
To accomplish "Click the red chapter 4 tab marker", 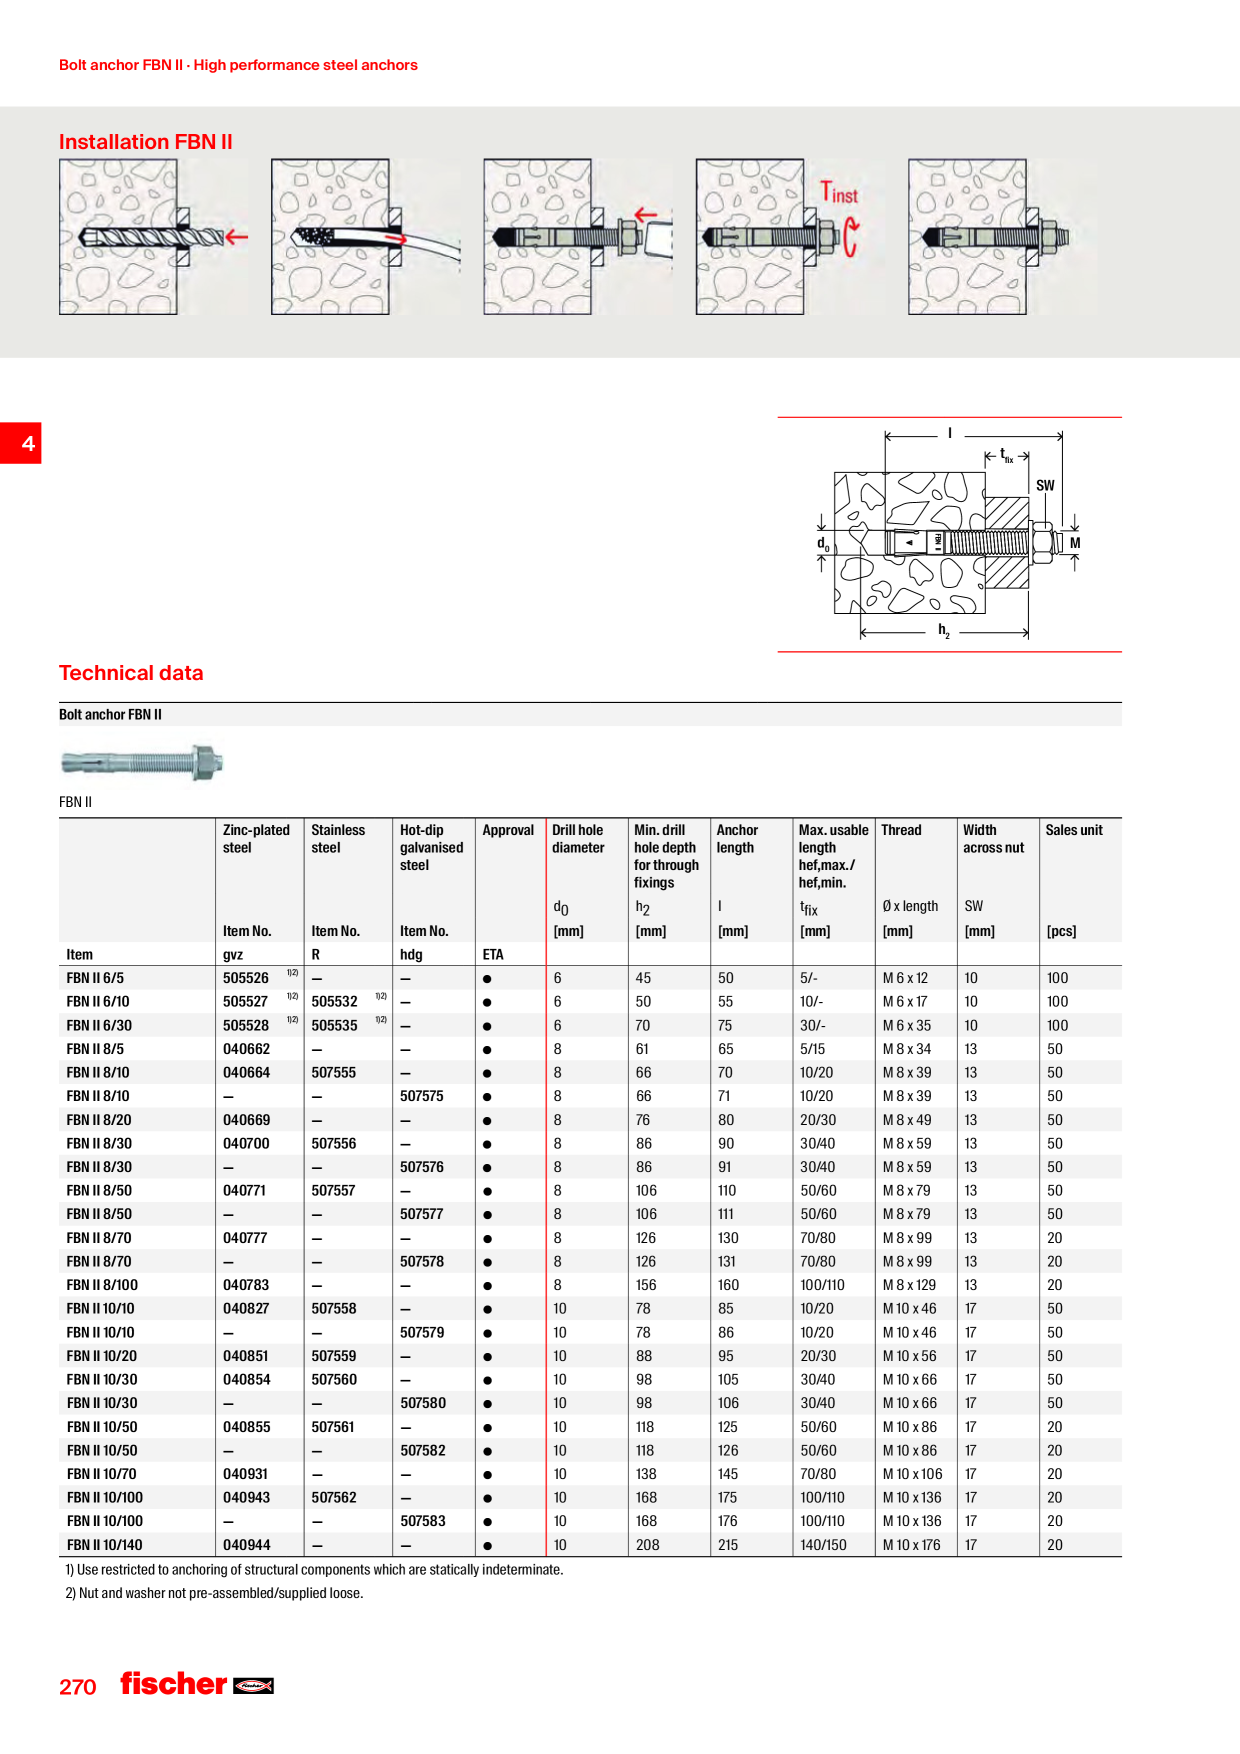I will (x=21, y=443).
